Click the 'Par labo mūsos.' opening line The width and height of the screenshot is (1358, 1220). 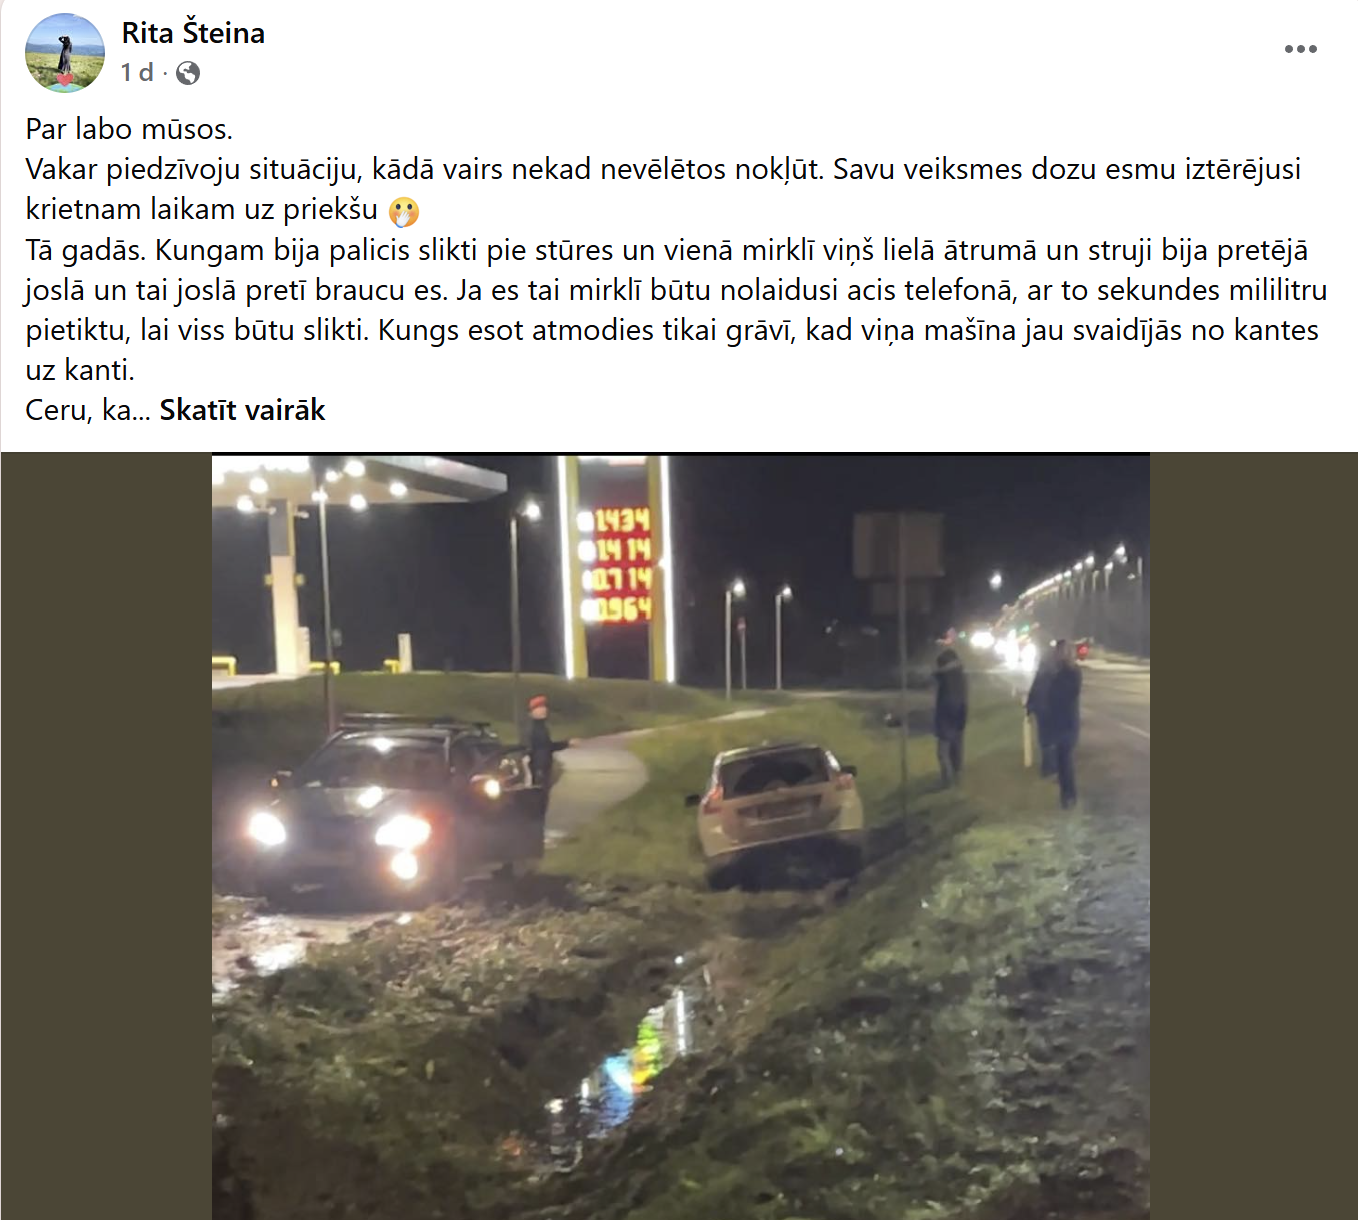coord(129,129)
